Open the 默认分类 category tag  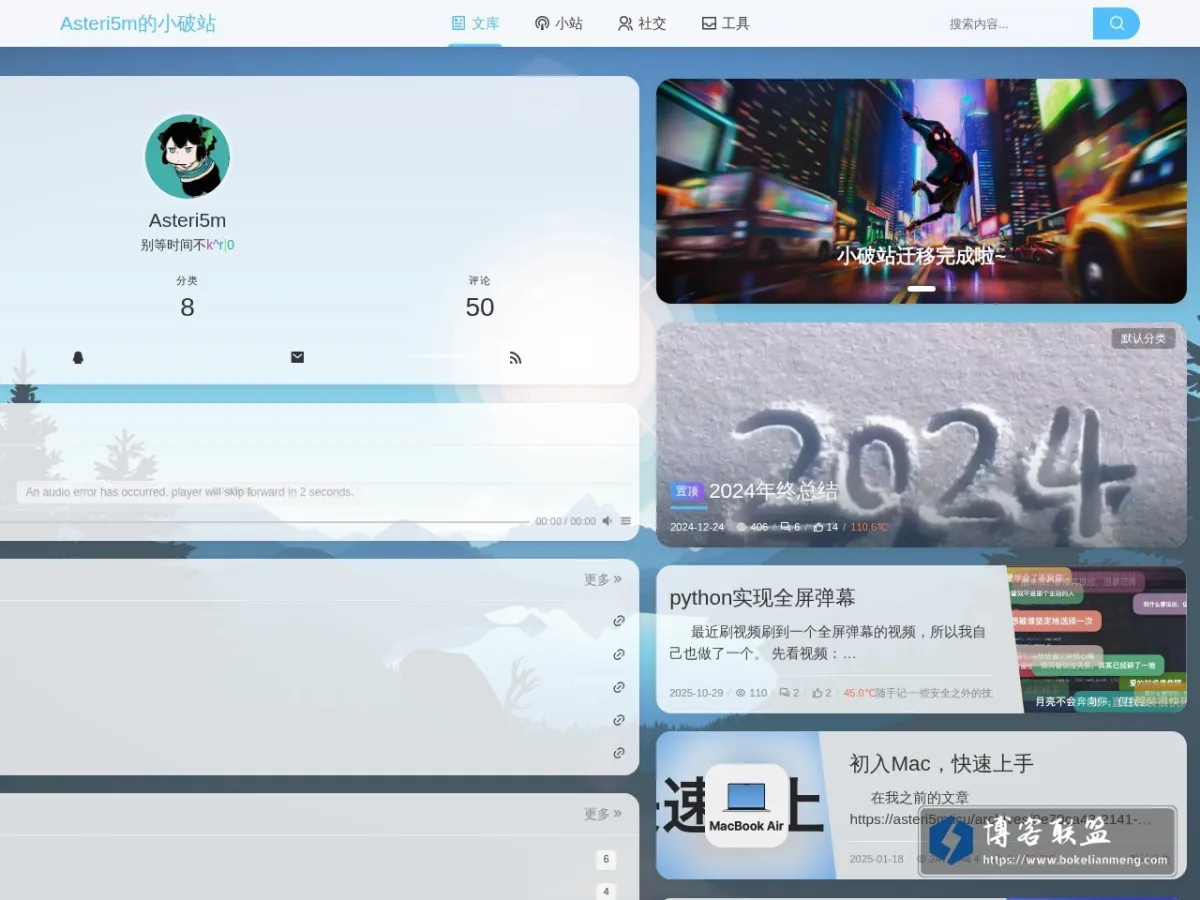click(x=1143, y=339)
